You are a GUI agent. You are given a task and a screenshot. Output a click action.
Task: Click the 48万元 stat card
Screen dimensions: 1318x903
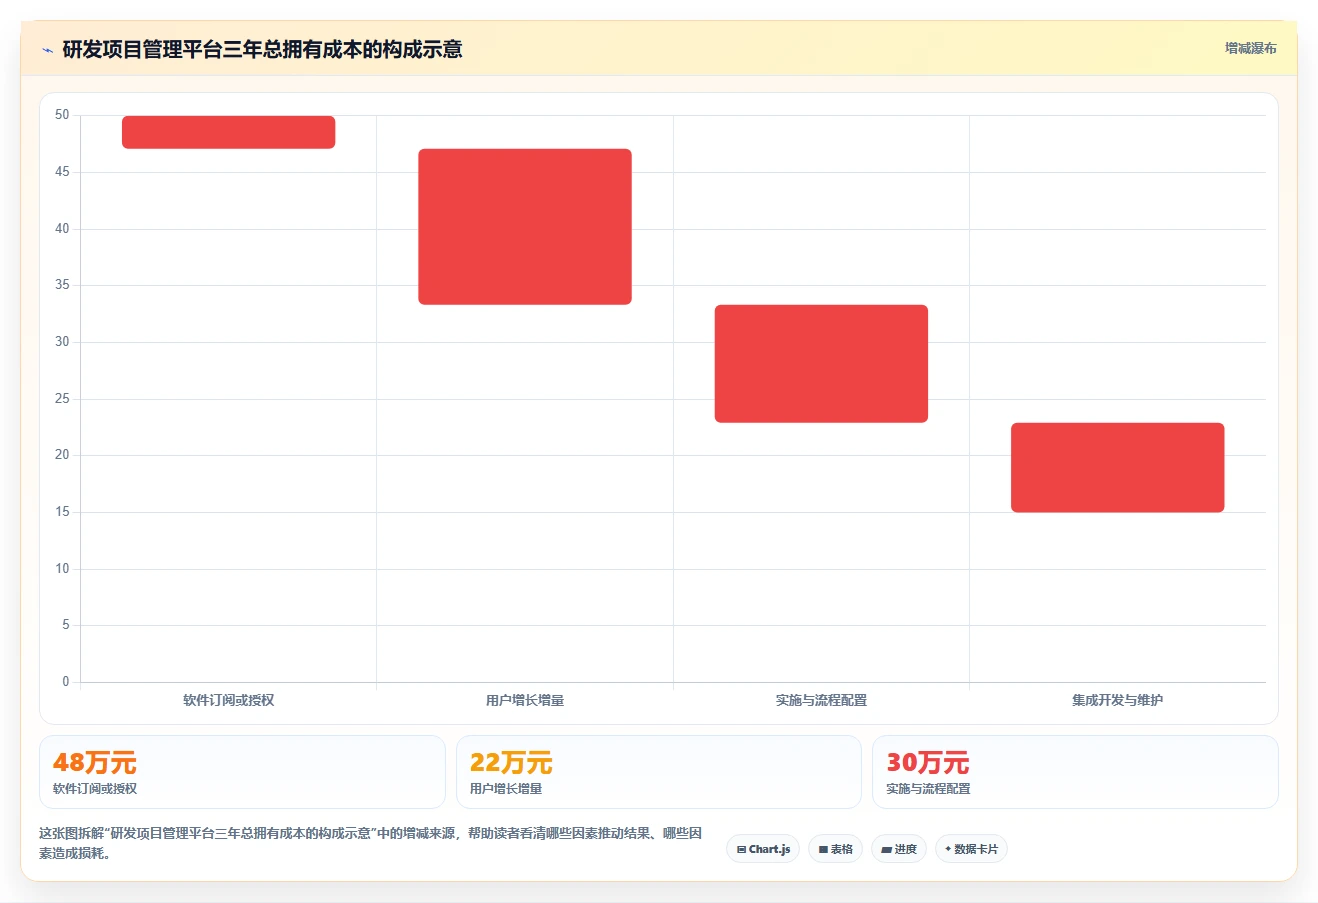point(242,772)
